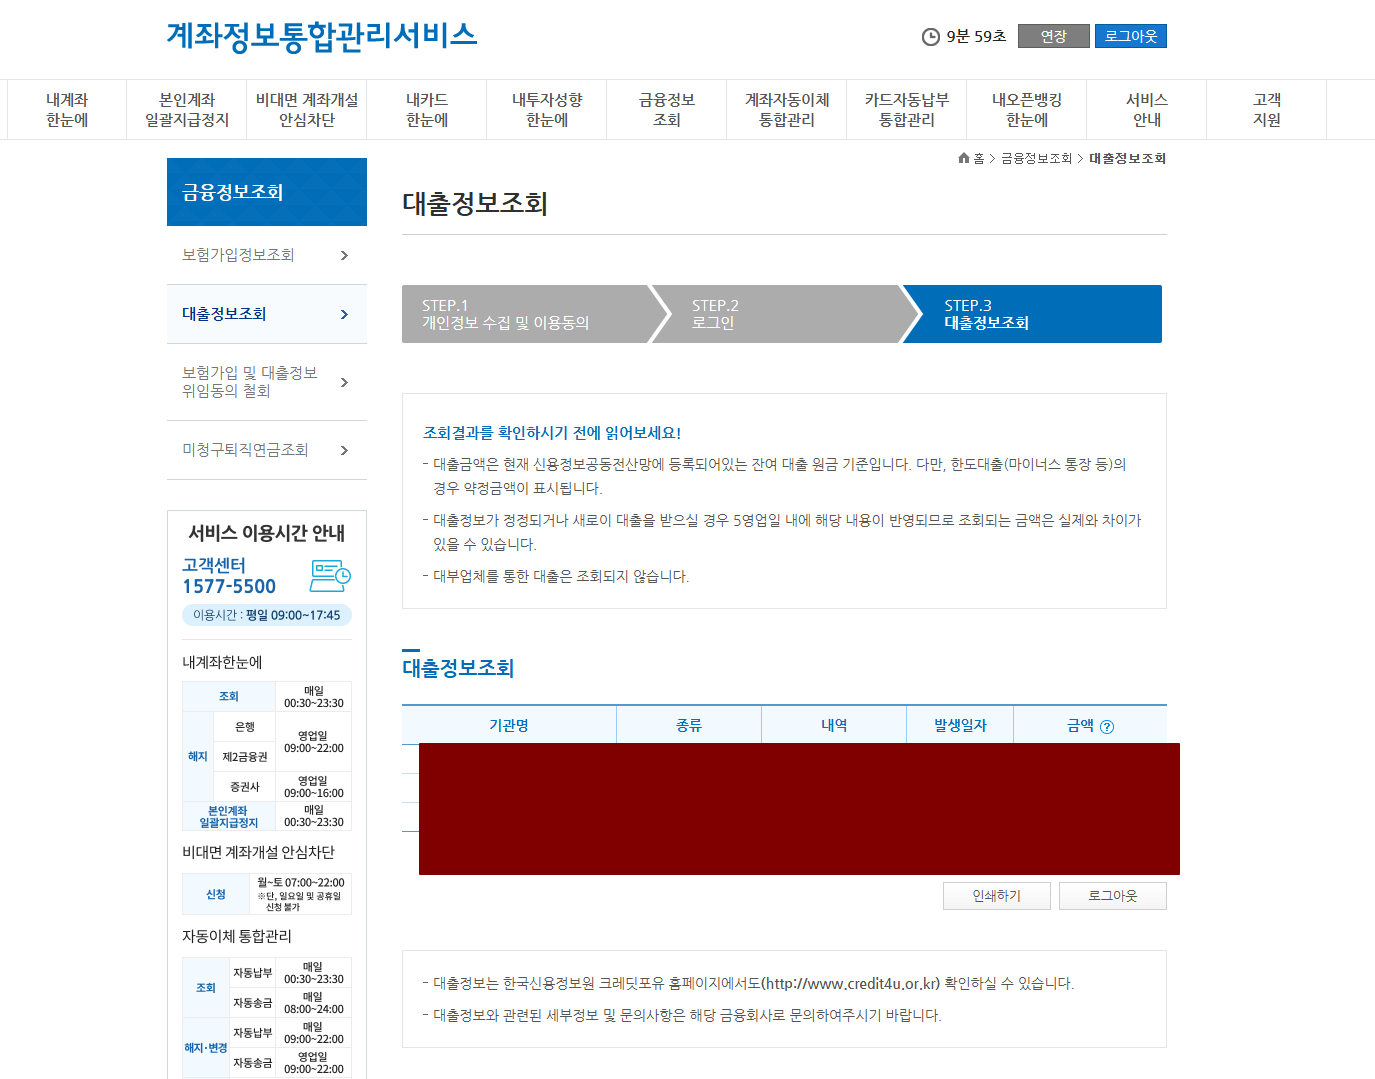Click the 인쇄하기 print button

[996, 895]
